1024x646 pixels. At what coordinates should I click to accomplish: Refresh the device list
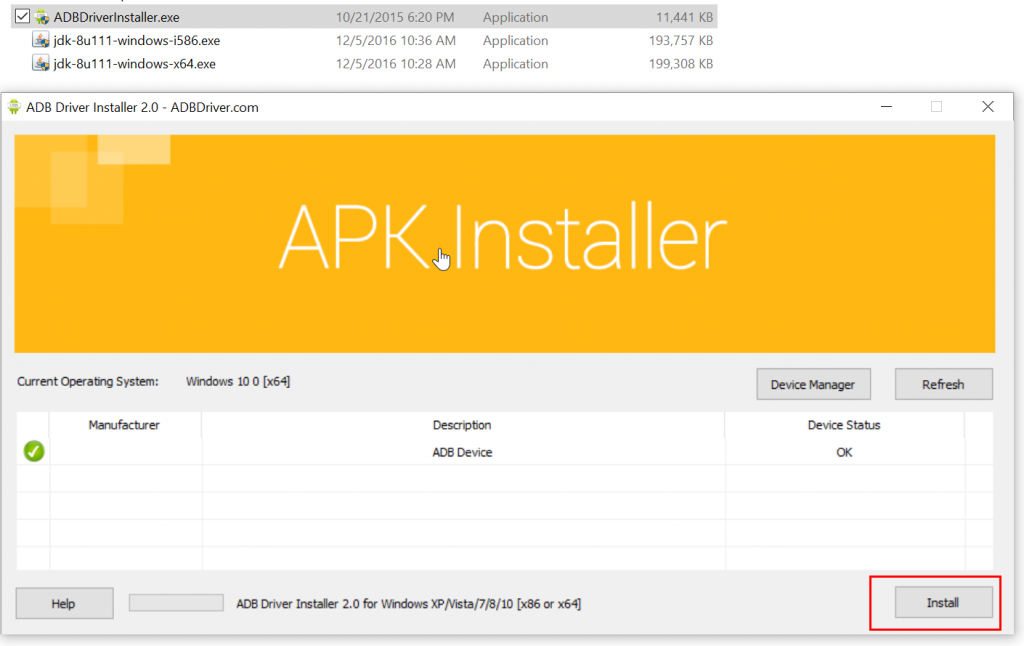[943, 385]
